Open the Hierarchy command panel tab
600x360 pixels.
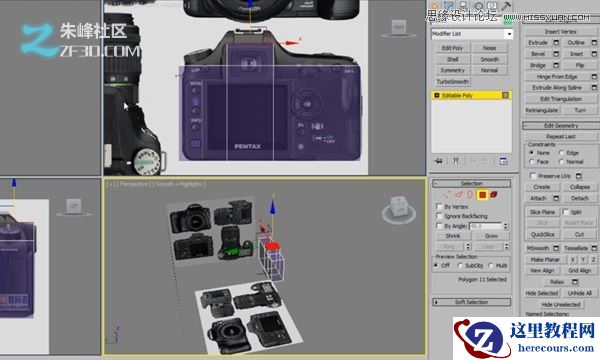[x=463, y=5]
